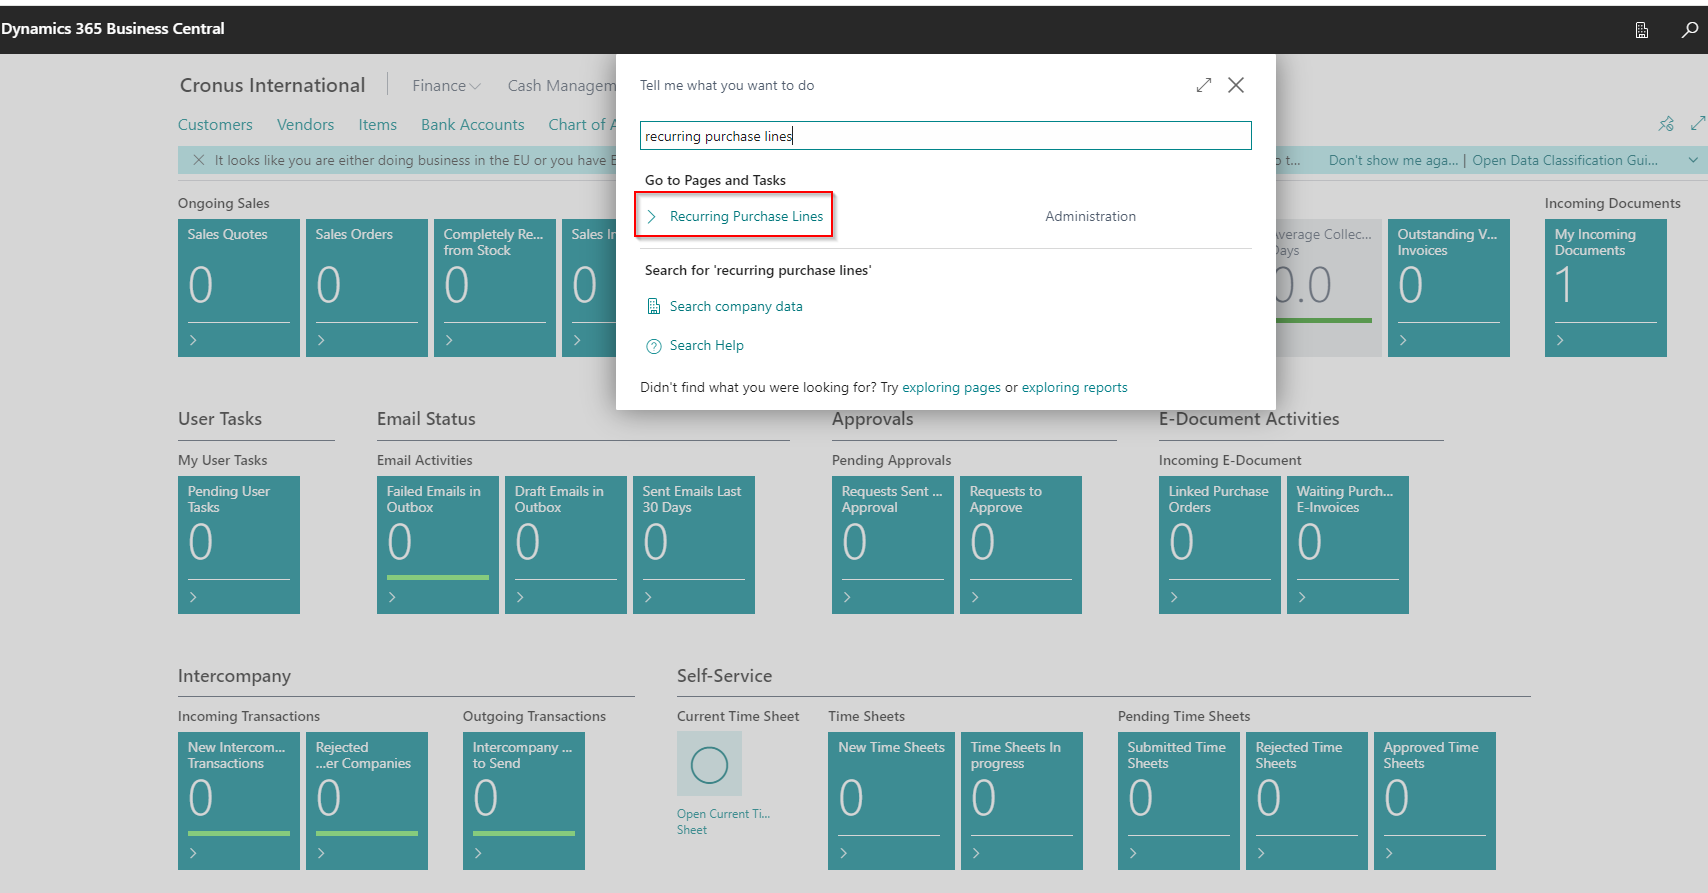The image size is (1708, 893).
Task: Open Intercompany to Send tile
Action: tap(524, 801)
